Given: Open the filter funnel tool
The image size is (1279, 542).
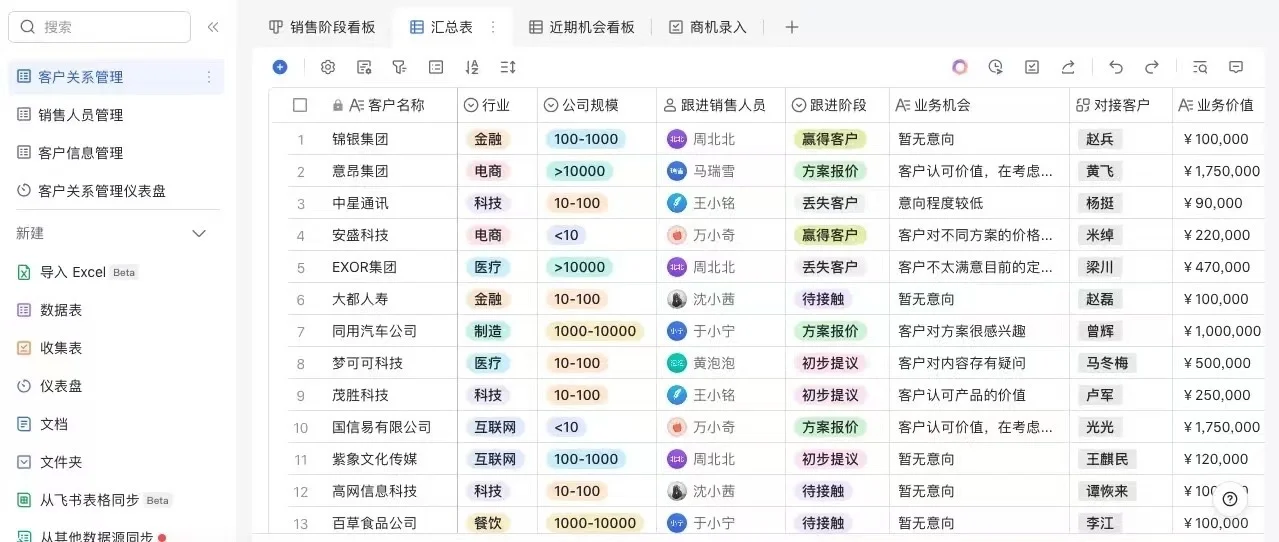Looking at the screenshot, I should pos(400,67).
